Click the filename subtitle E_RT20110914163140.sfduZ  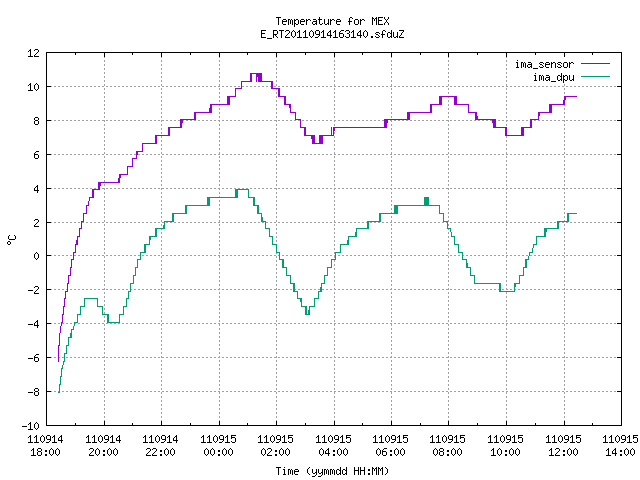click(332, 34)
